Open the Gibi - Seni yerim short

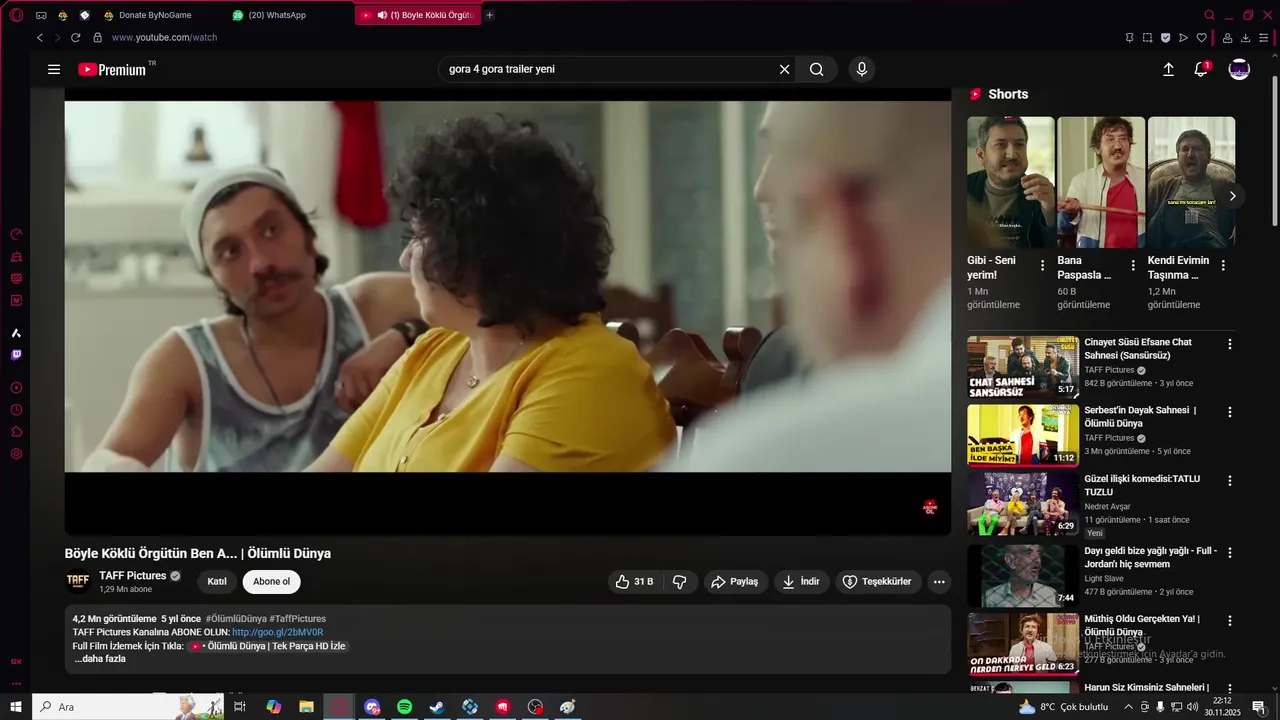pos(1010,182)
